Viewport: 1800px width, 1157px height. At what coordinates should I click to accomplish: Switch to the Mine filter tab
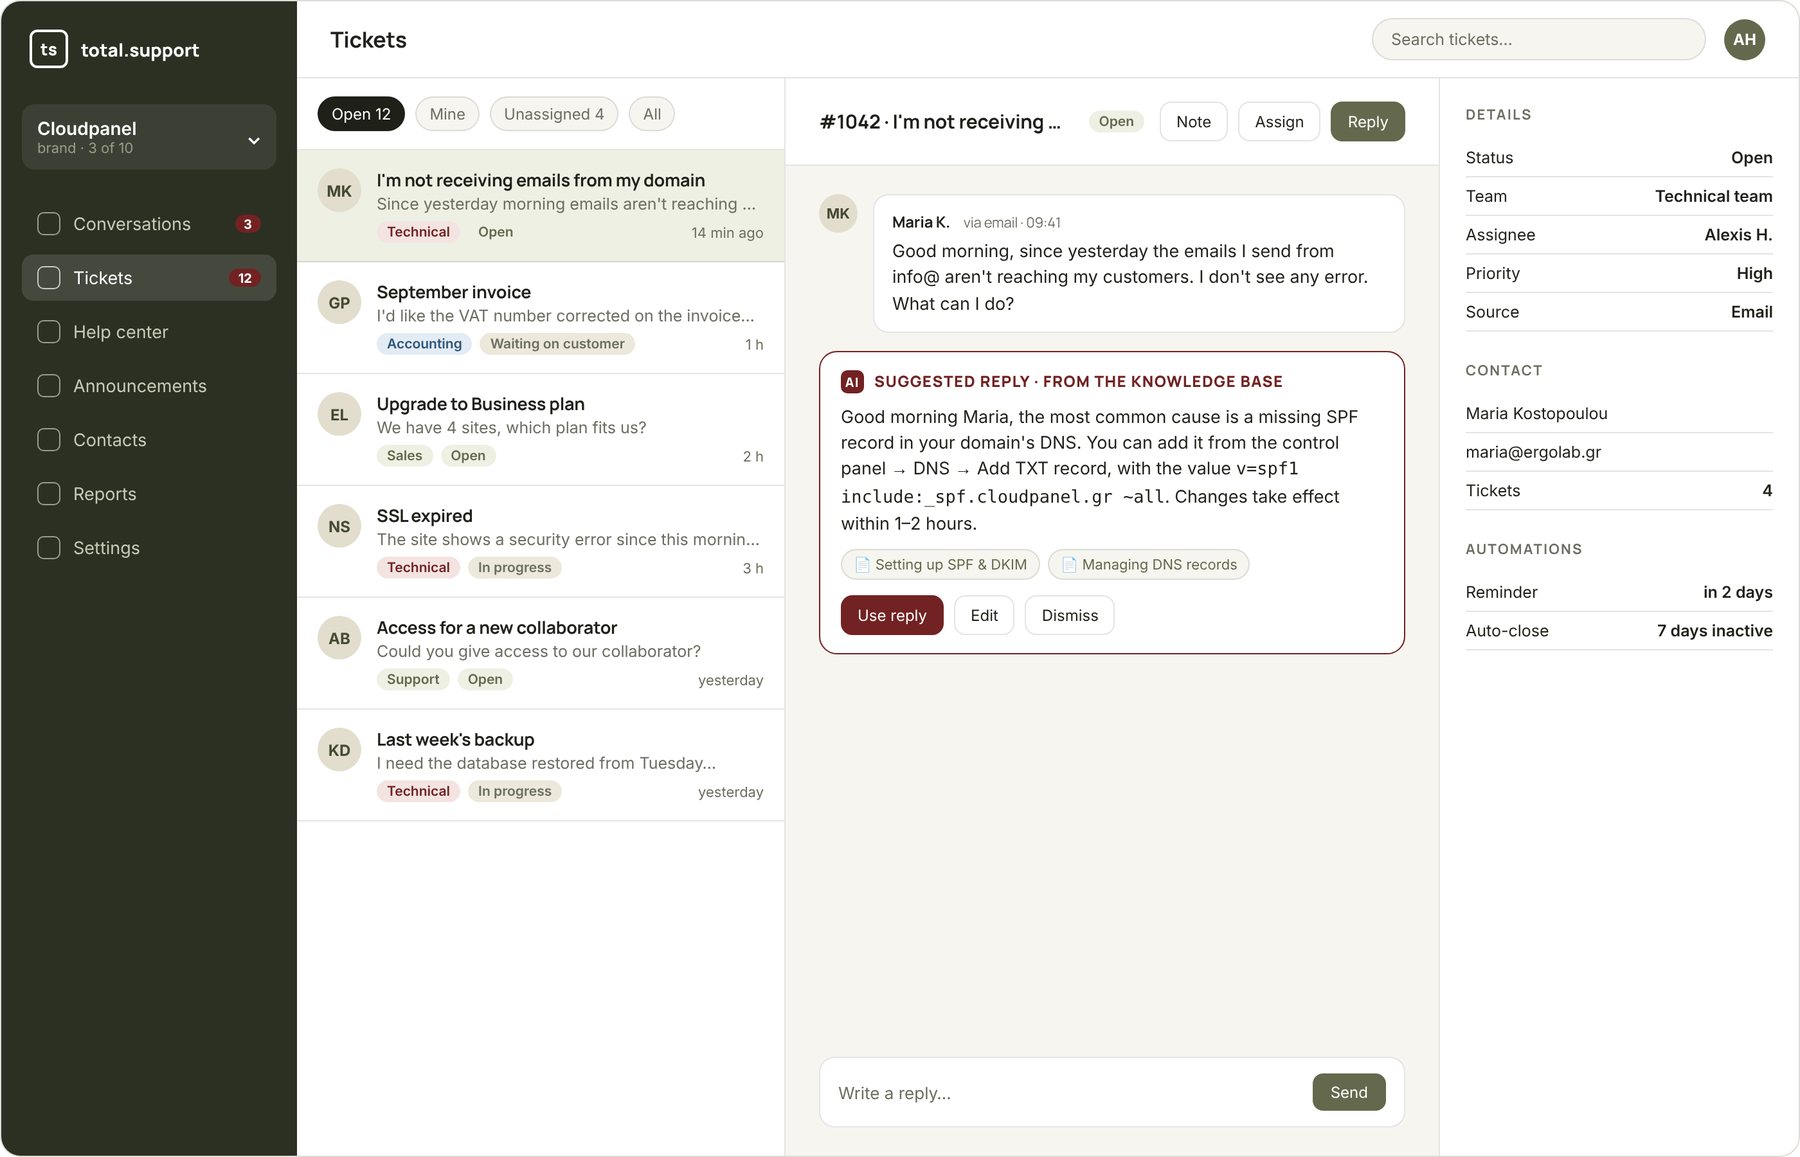(447, 114)
